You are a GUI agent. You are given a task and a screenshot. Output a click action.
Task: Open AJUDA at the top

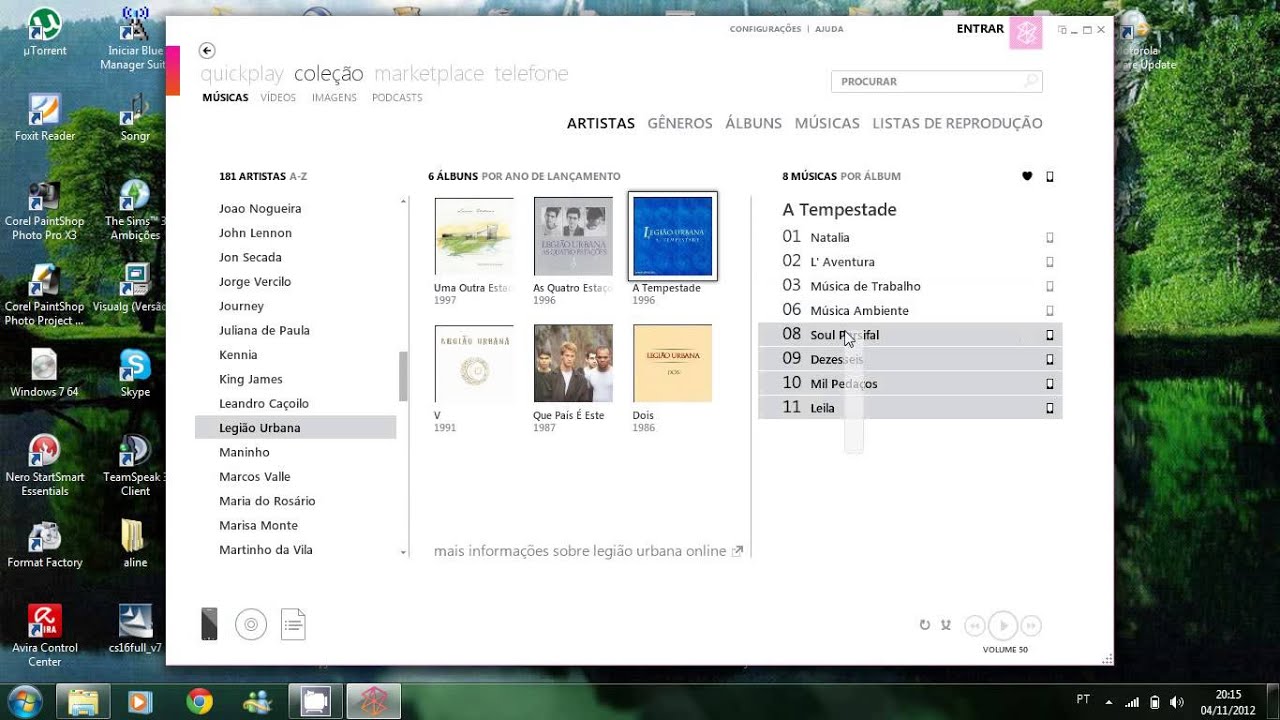tap(829, 29)
